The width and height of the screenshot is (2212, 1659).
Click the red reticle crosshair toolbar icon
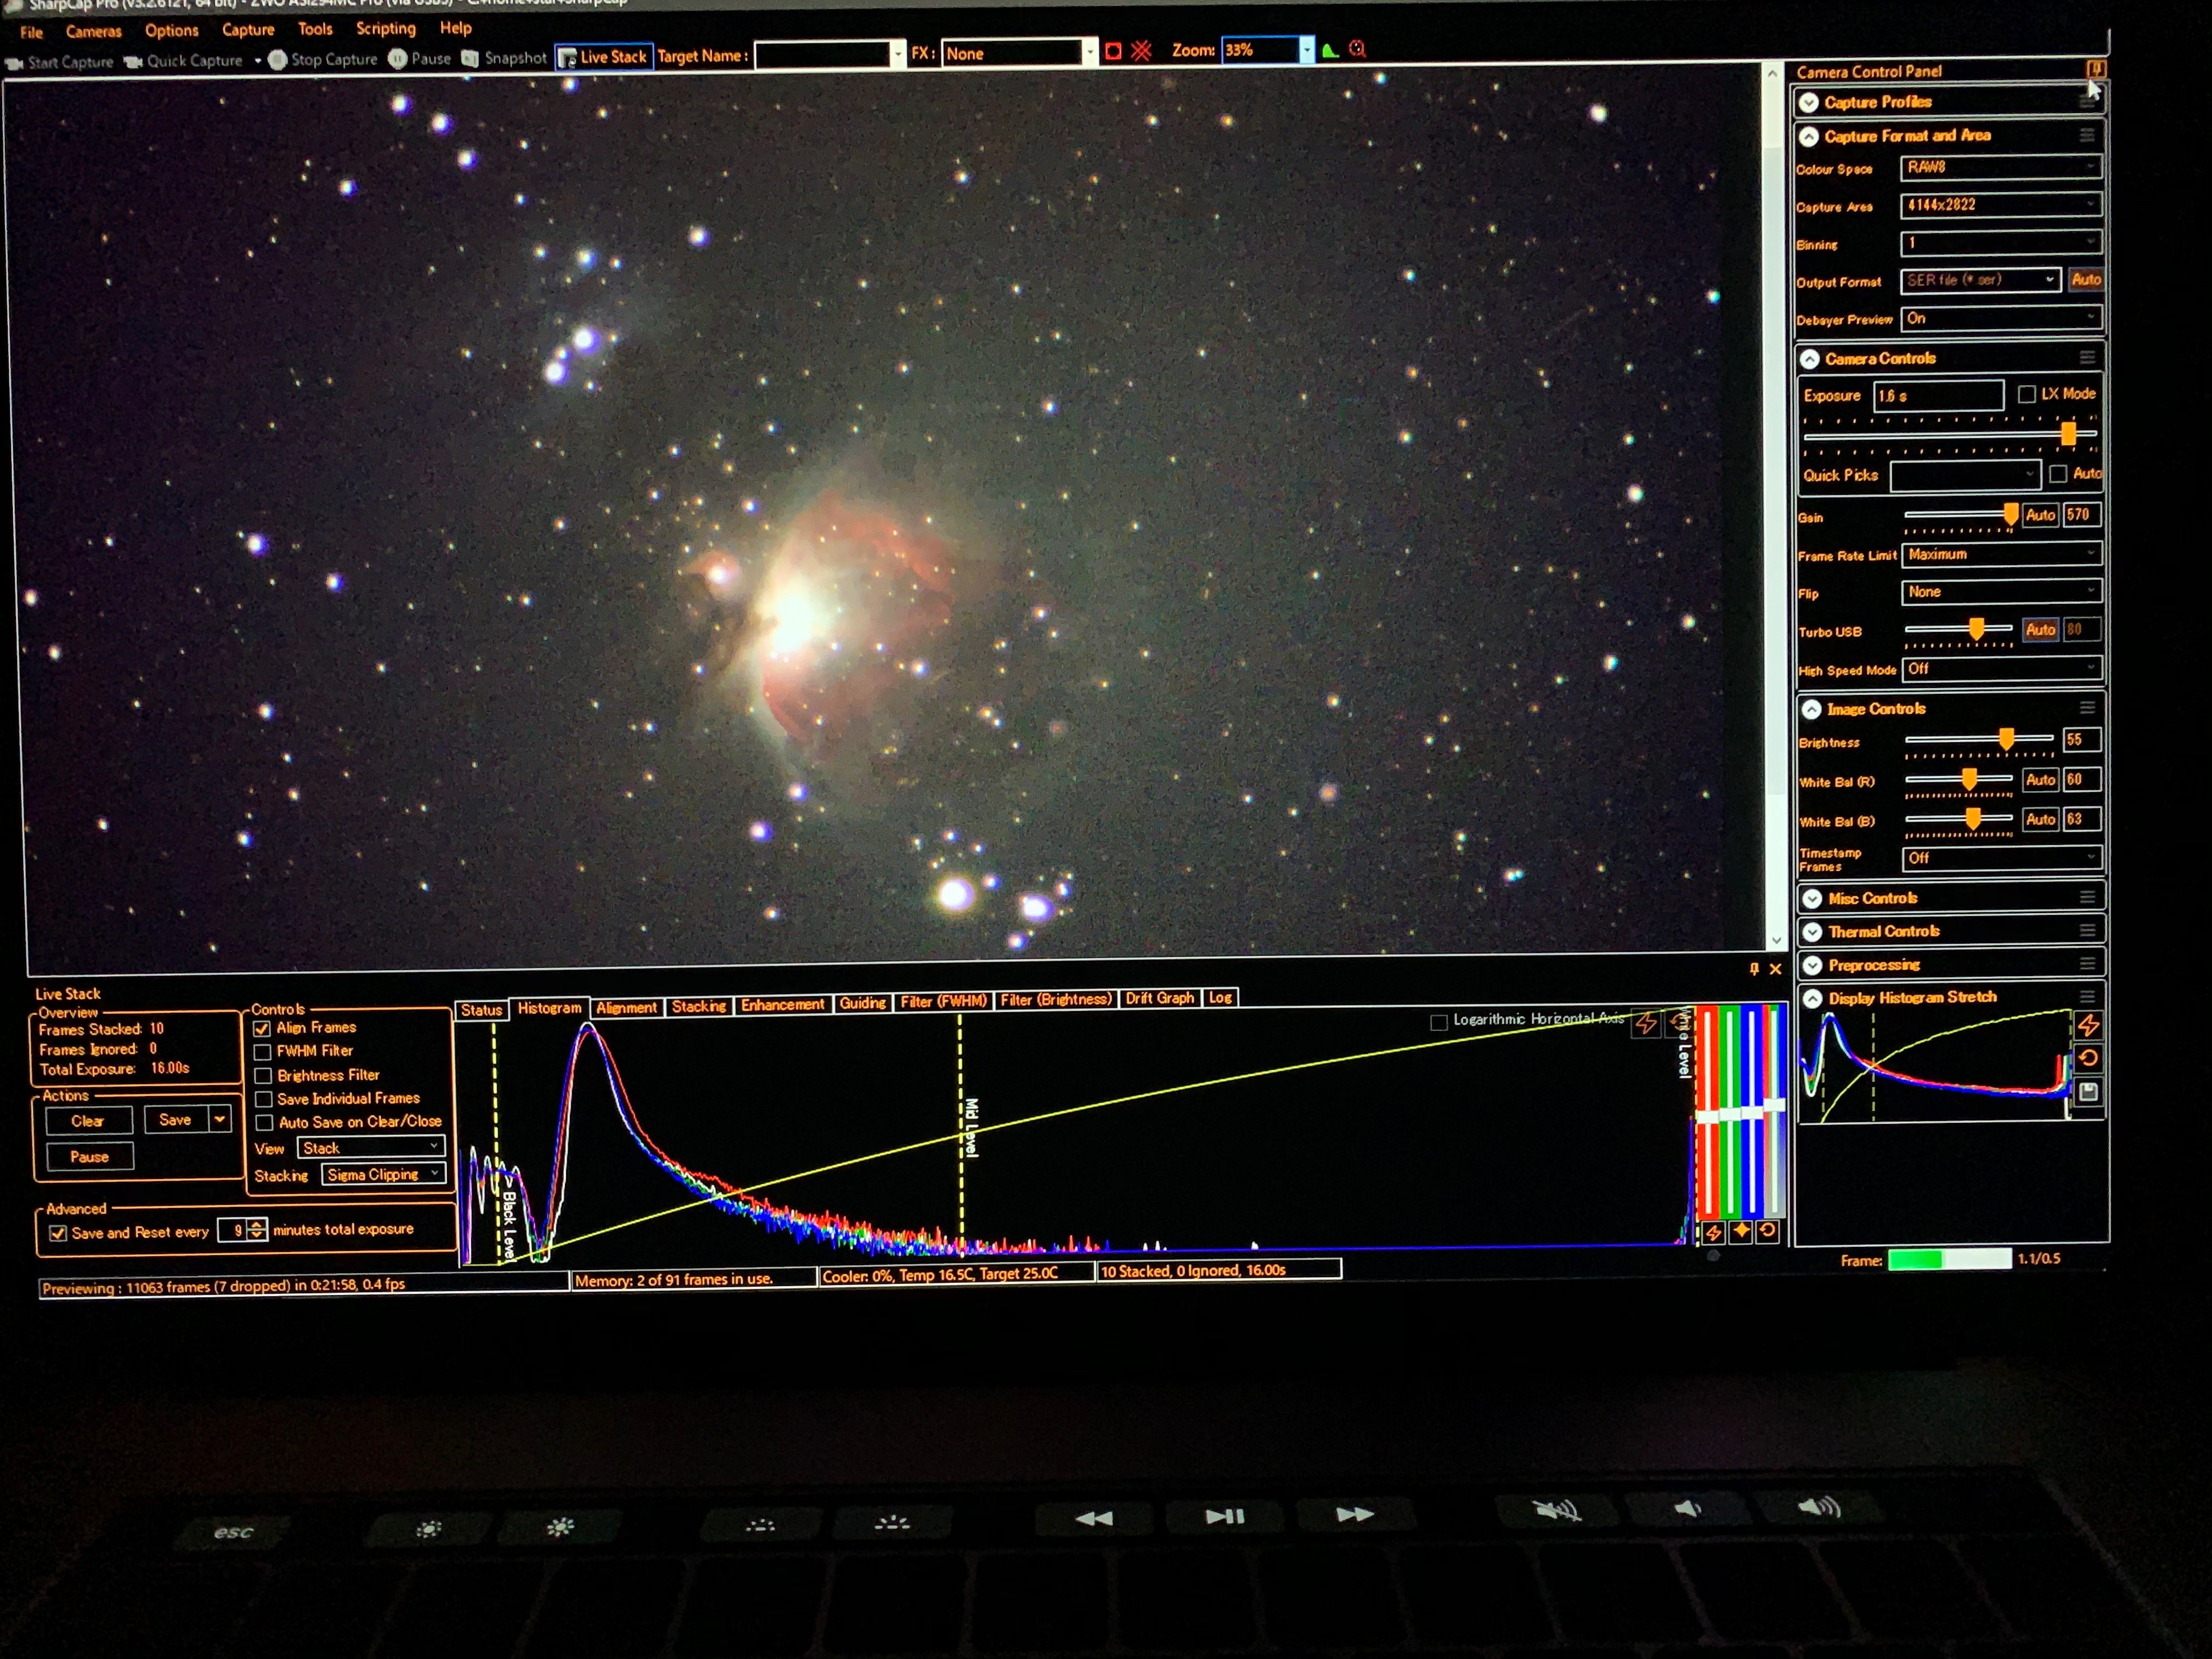point(1141,51)
